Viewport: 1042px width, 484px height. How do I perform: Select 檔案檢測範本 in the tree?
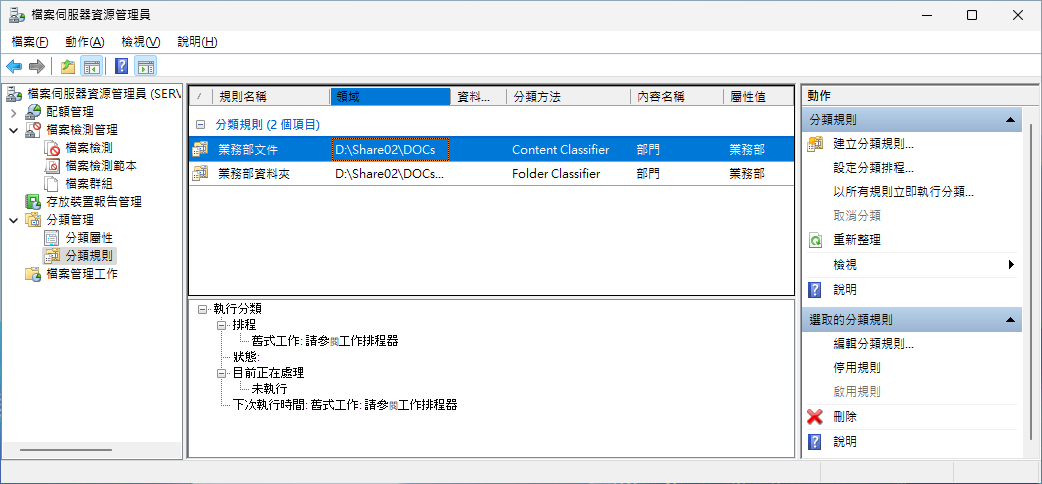tap(101, 166)
